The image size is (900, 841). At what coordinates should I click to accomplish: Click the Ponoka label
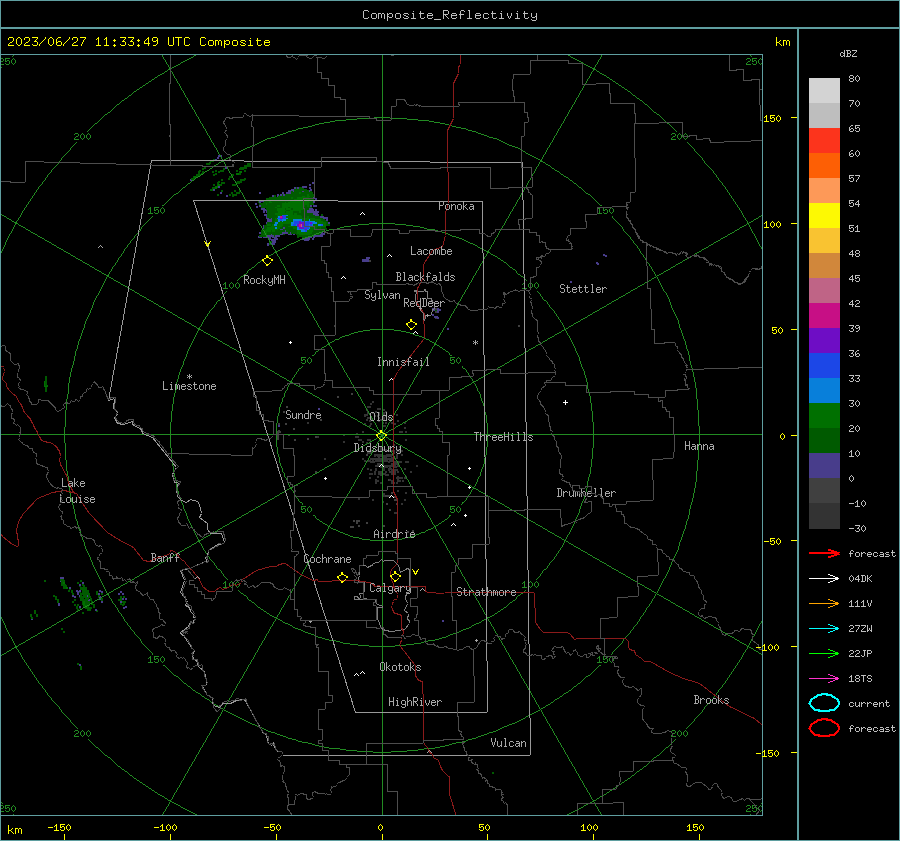pyautogui.click(x=456, y=206)
